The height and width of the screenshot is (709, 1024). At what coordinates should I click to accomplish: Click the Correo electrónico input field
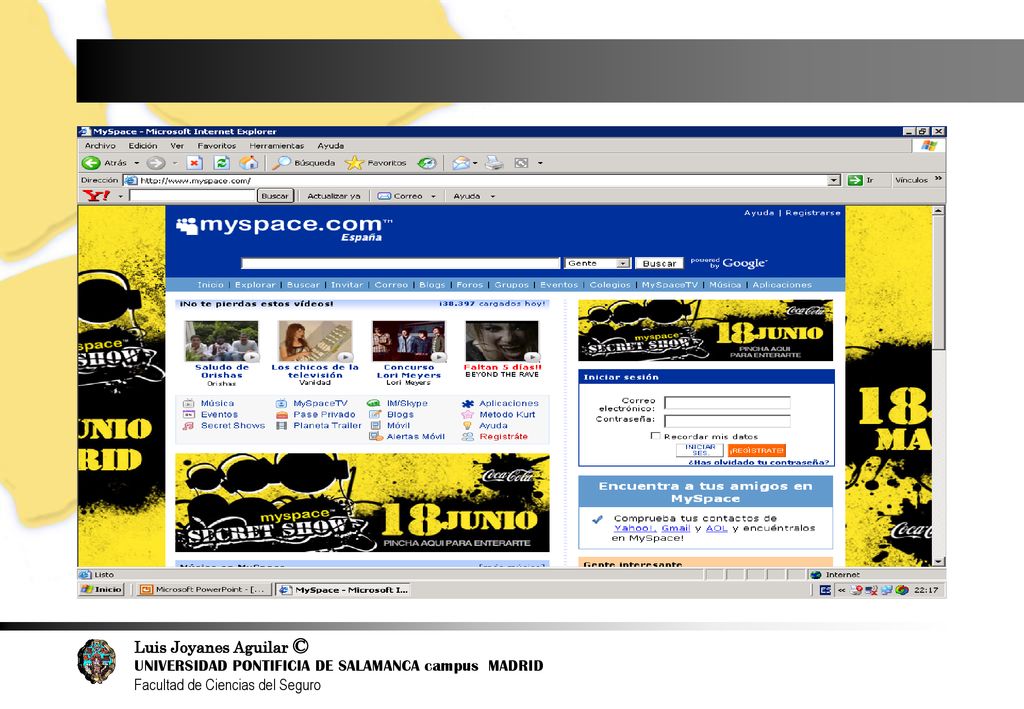(x=727, y=403)
